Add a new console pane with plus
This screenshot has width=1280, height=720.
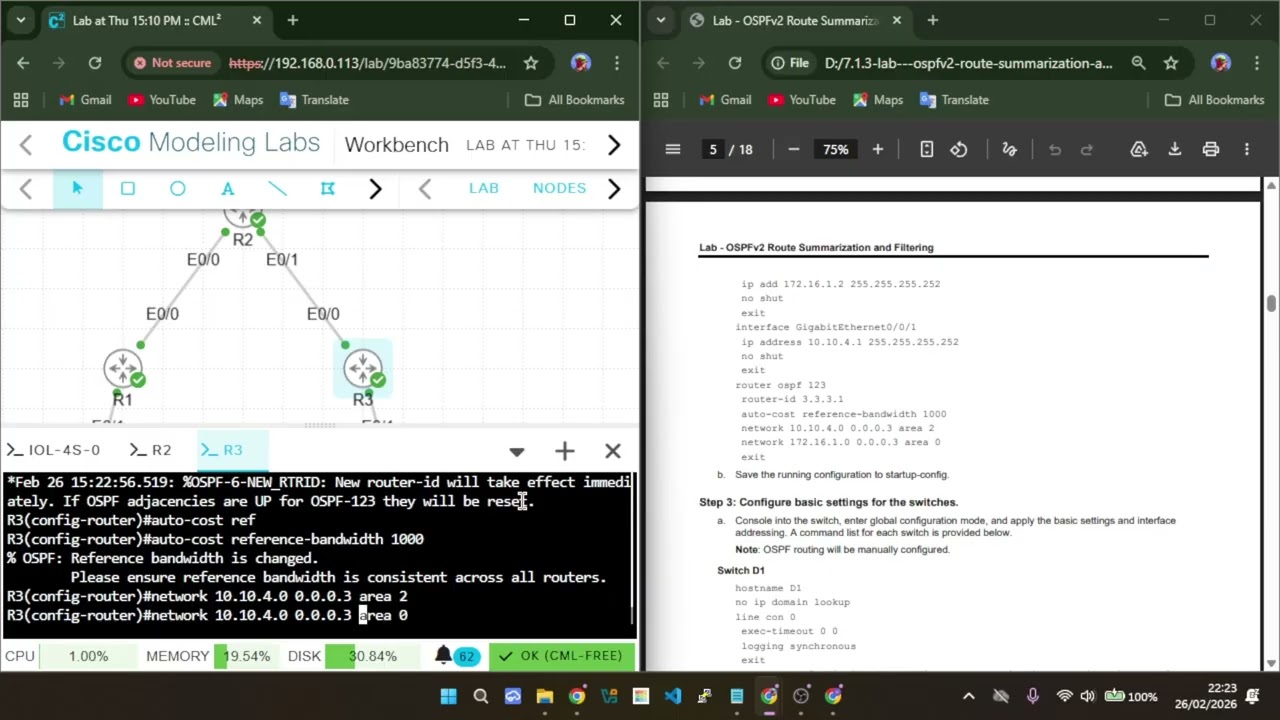click(565, 451)
